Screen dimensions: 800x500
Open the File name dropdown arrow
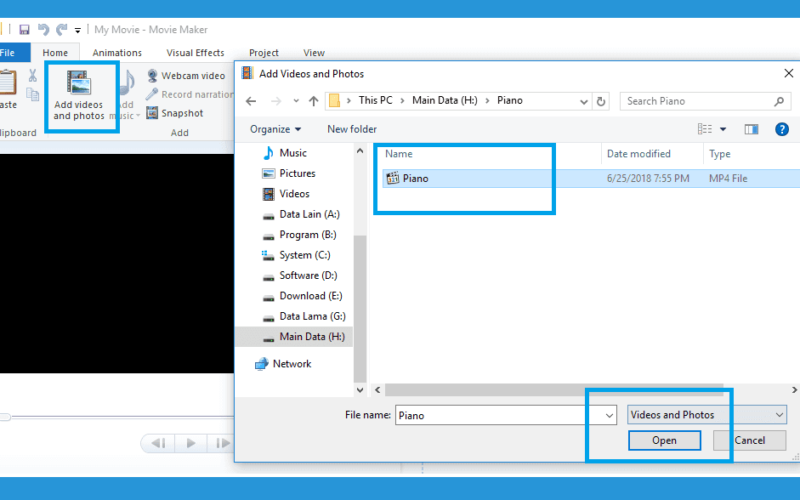click(609, 415)
